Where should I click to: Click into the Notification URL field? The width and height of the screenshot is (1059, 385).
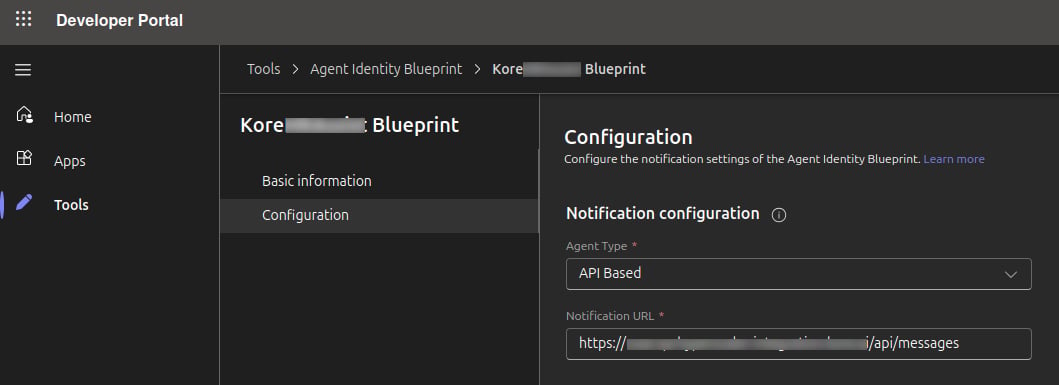click(x=798, y=344)
